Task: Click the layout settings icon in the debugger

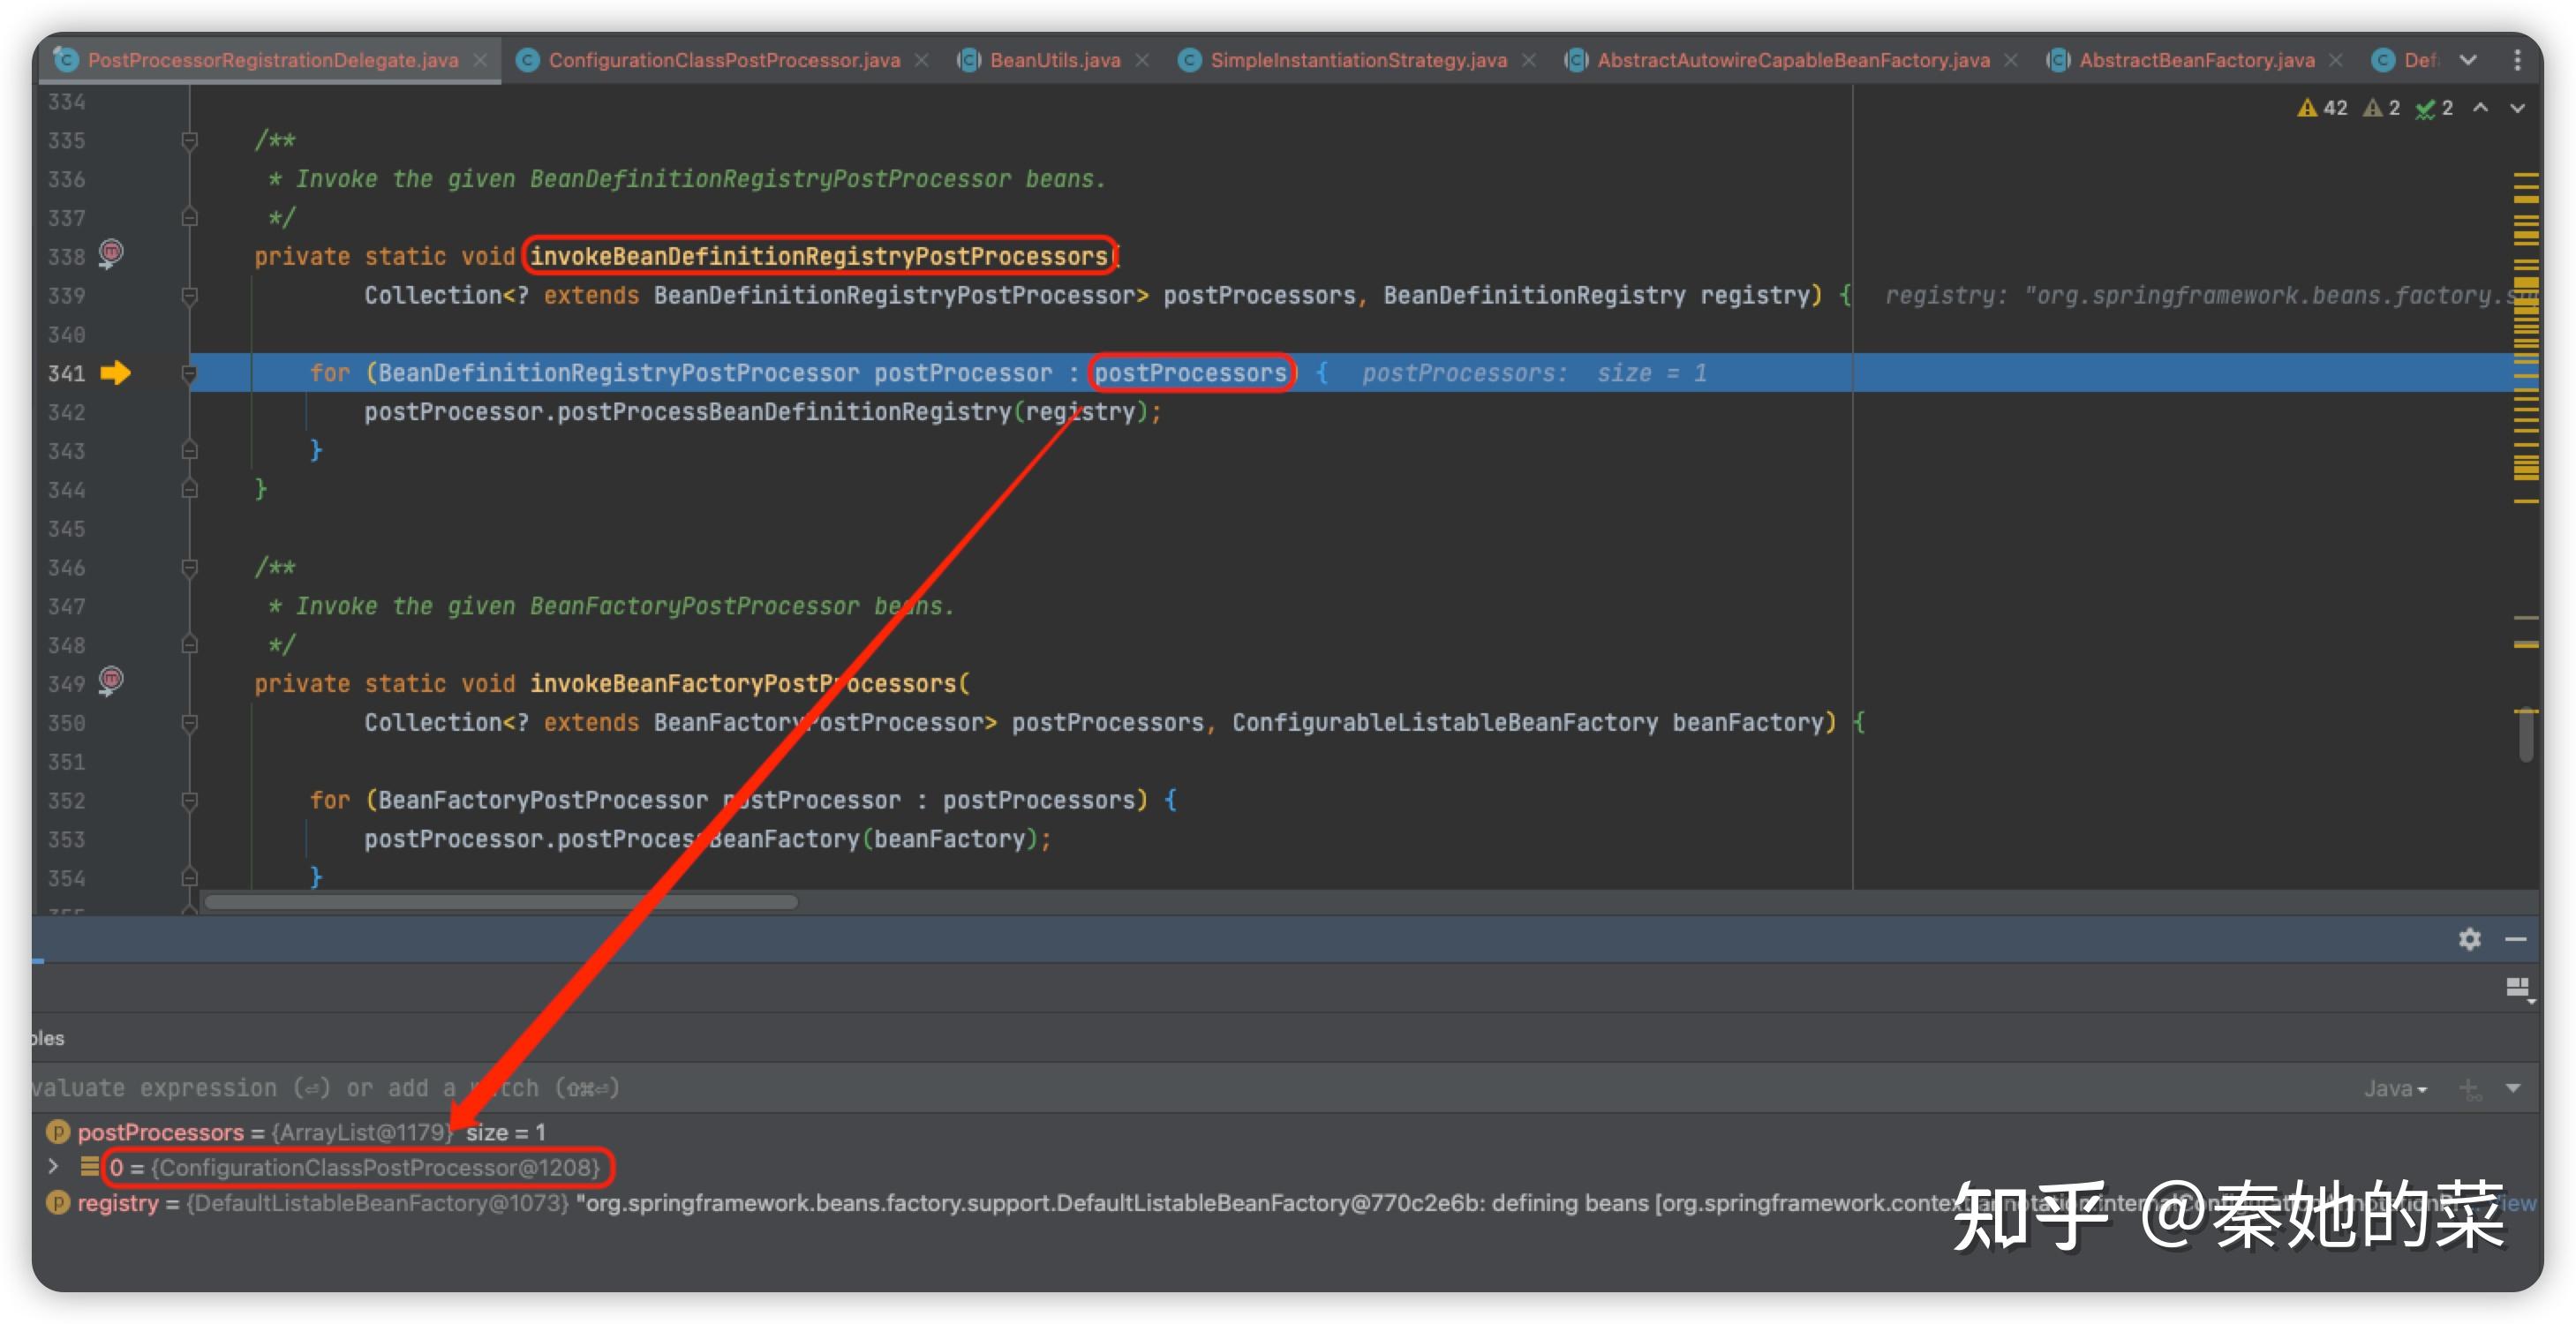Action: pyautogui.click(x=2517, y=988)
